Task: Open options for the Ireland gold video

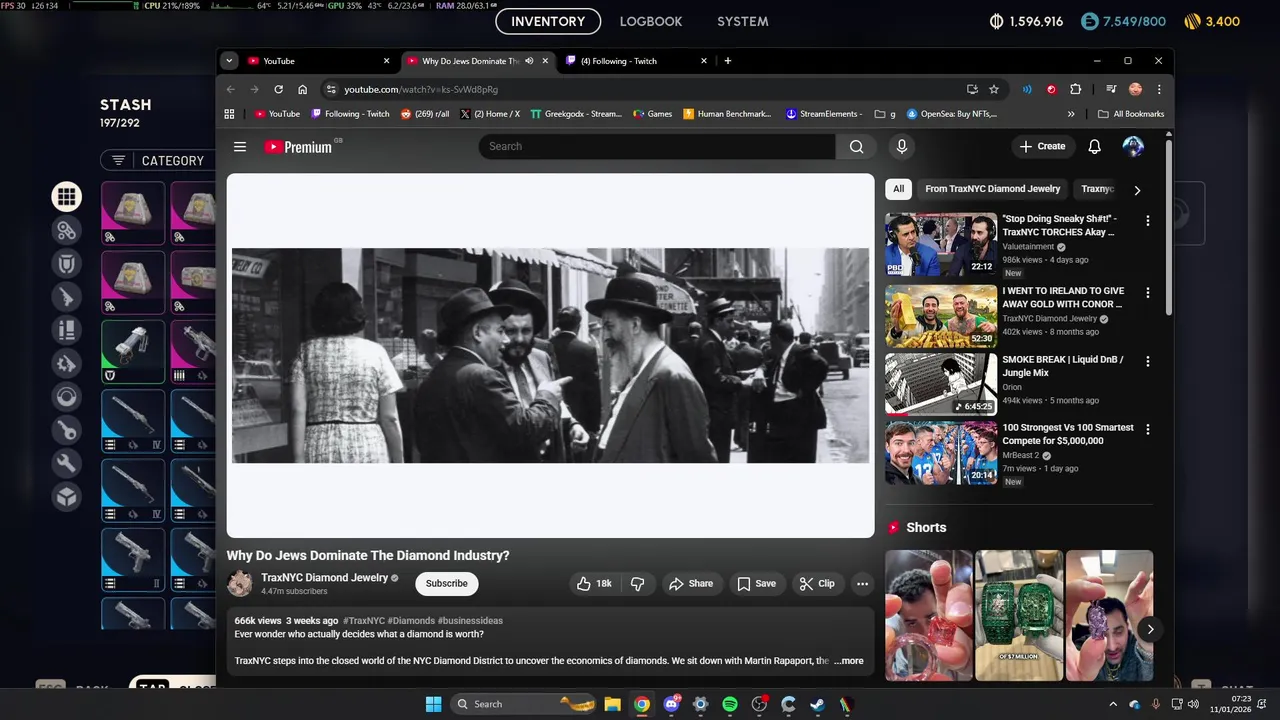Action: pyautogui.click(x=1147, y=292)
